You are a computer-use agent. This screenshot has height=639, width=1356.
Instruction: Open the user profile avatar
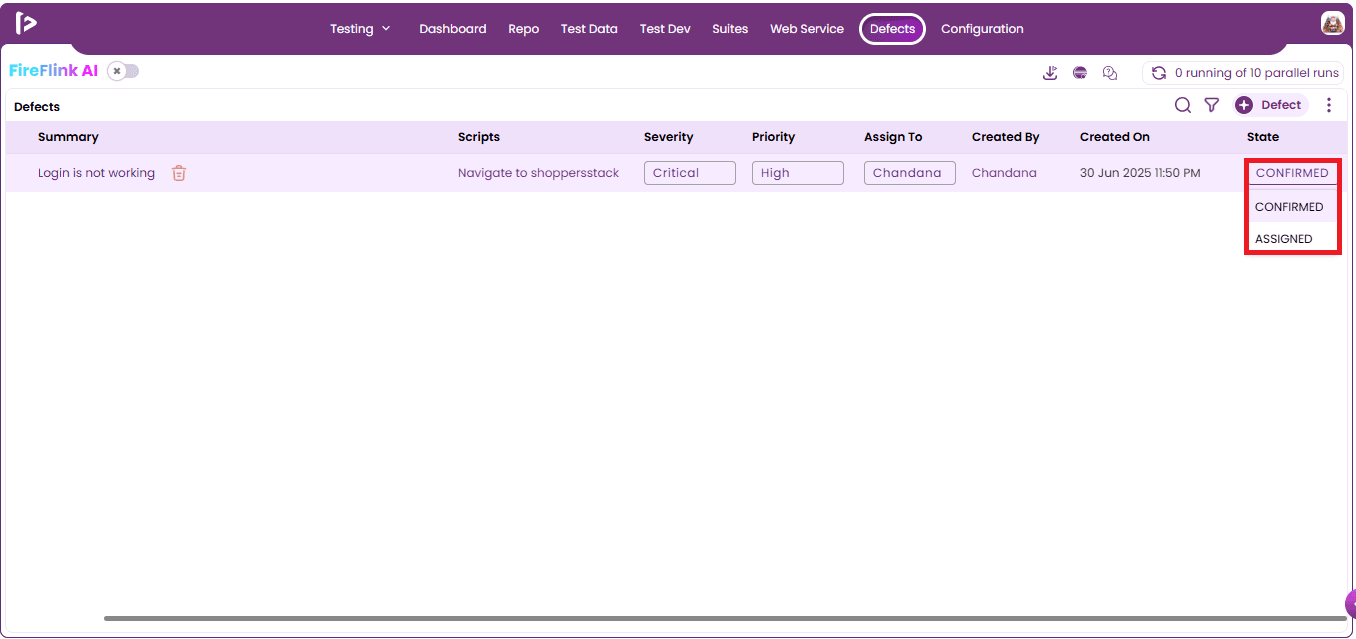coord(1332,23)
